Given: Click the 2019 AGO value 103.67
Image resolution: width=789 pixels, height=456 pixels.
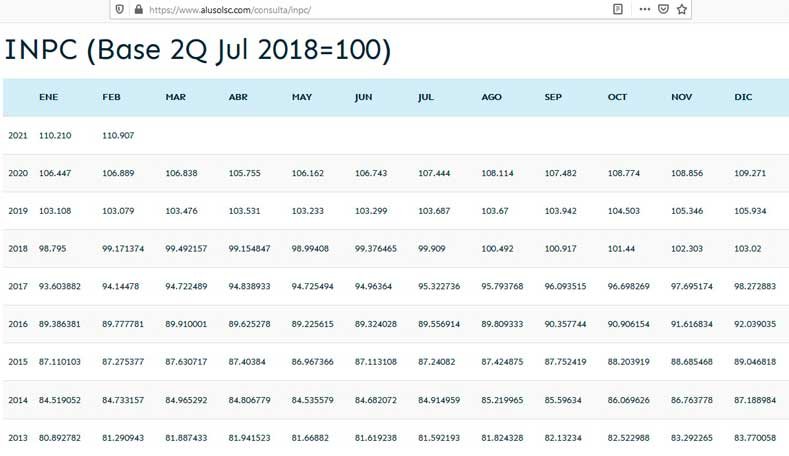Looking at the screenshot, I should point(495,211).
